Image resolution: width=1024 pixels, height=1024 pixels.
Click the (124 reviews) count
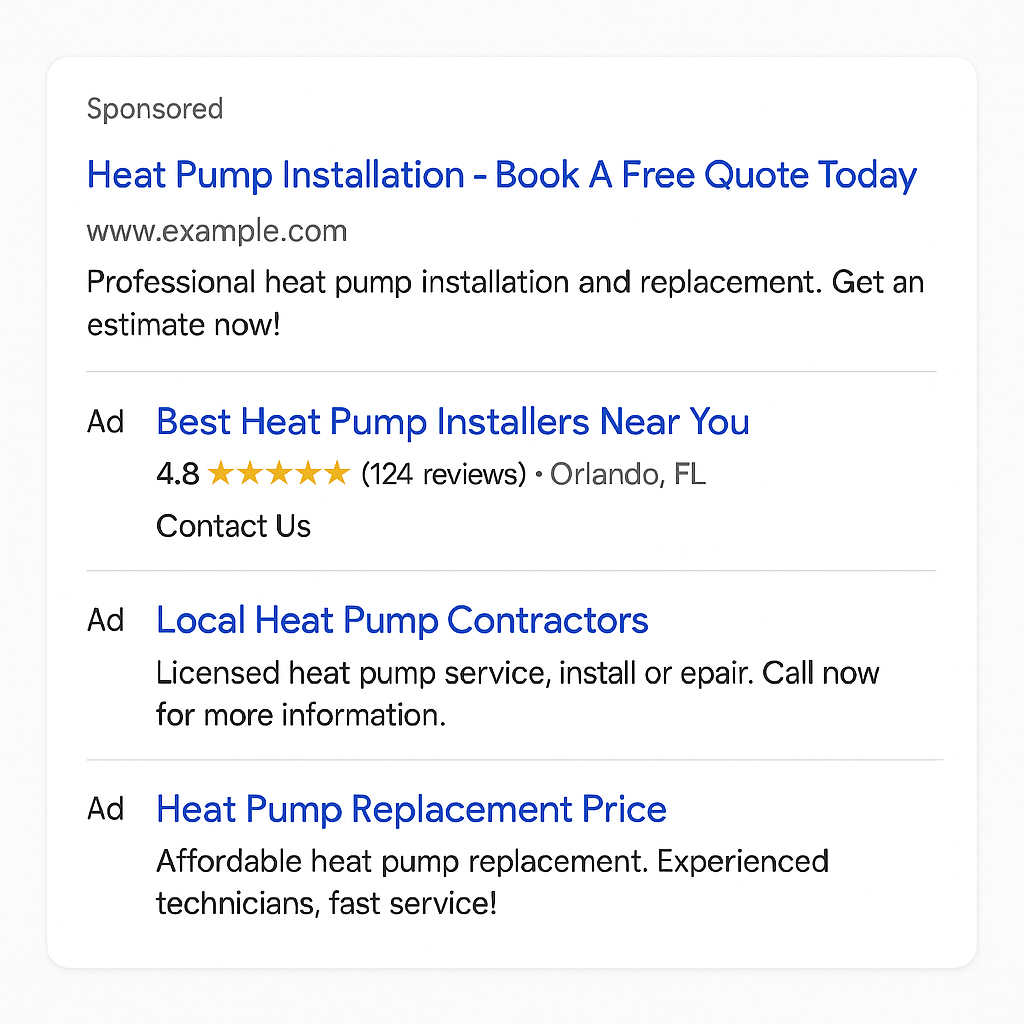click(x=443, y=473)
